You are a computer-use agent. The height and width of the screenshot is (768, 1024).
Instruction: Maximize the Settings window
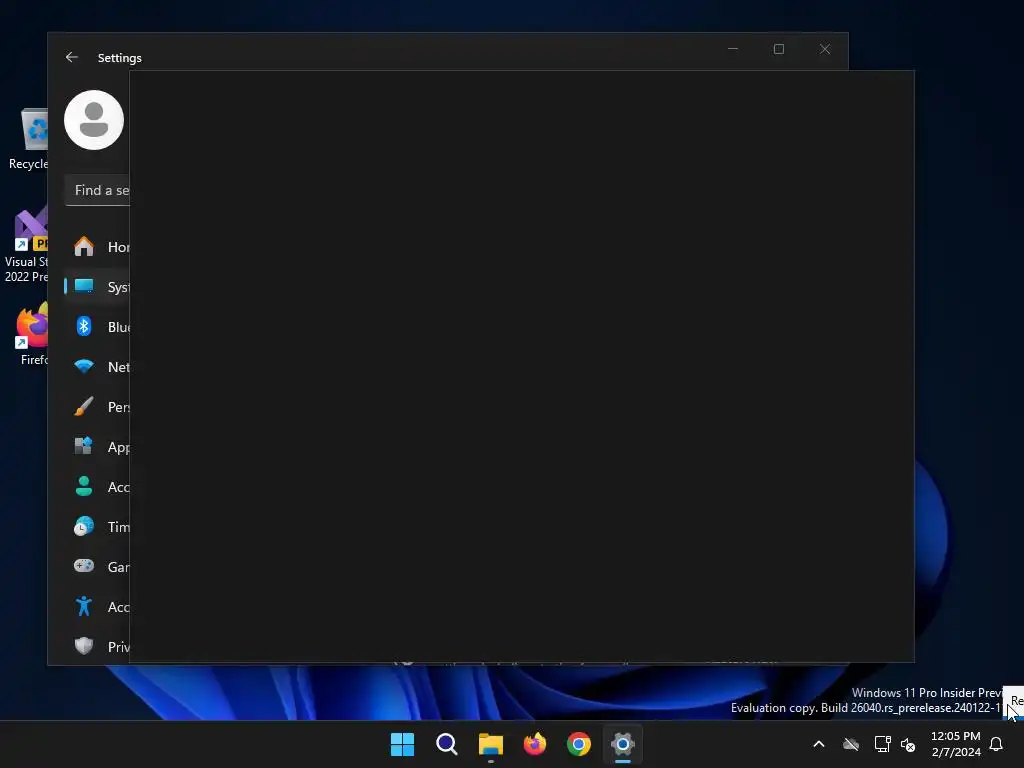coord(778,49)
